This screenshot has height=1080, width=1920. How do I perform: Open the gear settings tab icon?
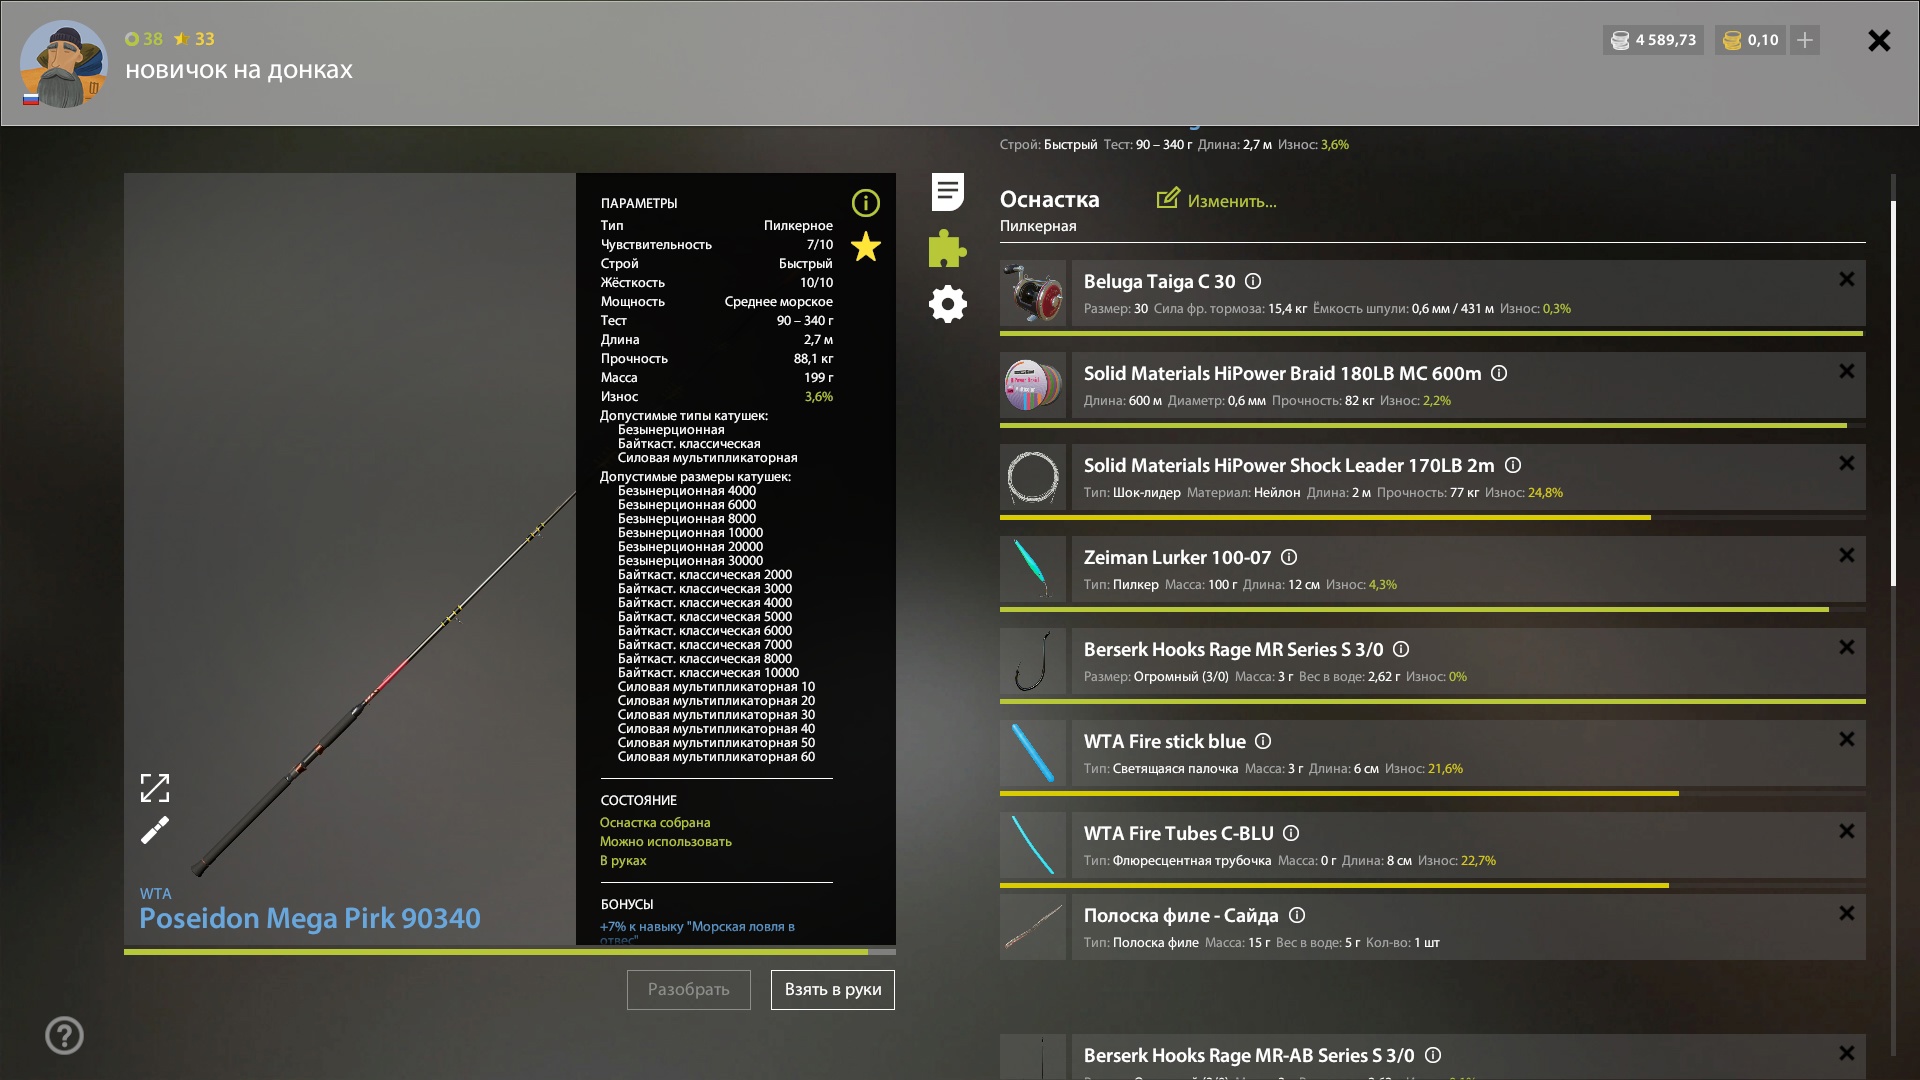947,303
